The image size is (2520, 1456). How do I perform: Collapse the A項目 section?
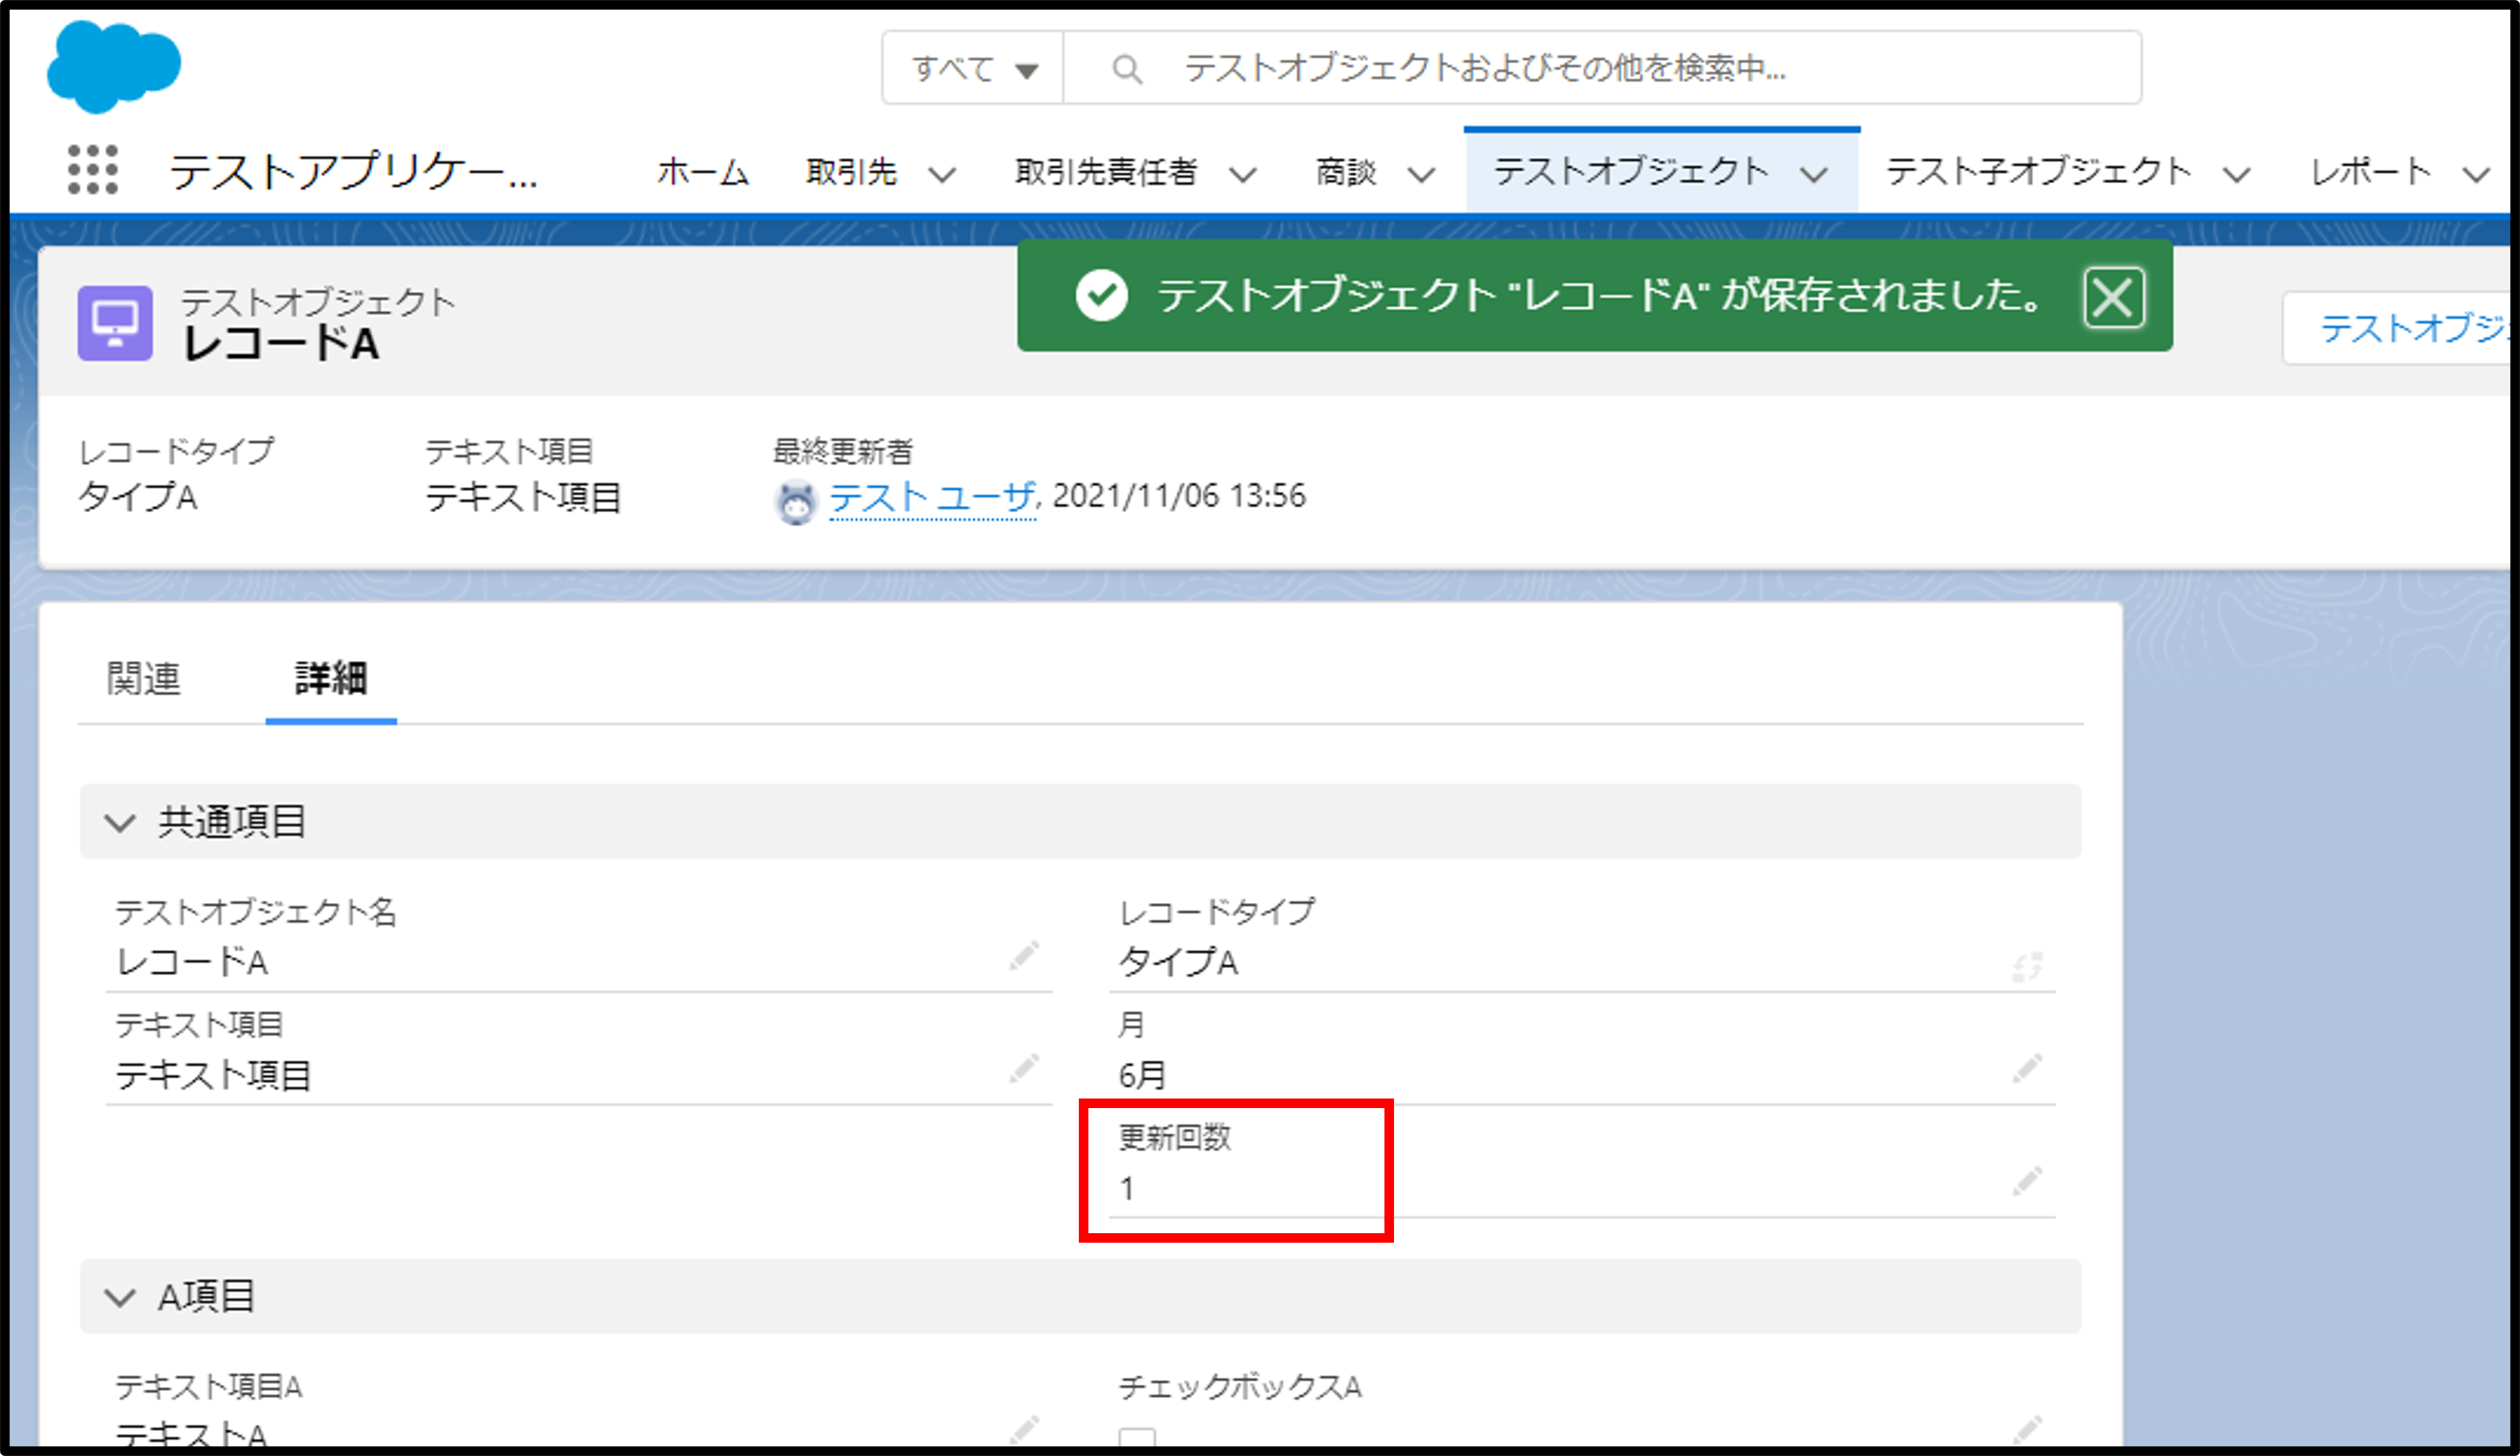click(120, 1297)
